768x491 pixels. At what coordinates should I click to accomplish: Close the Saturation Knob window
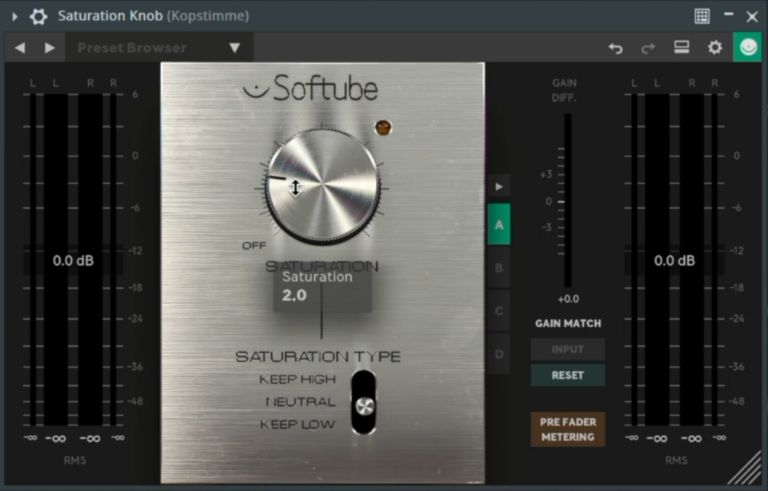tap(752, 17)
